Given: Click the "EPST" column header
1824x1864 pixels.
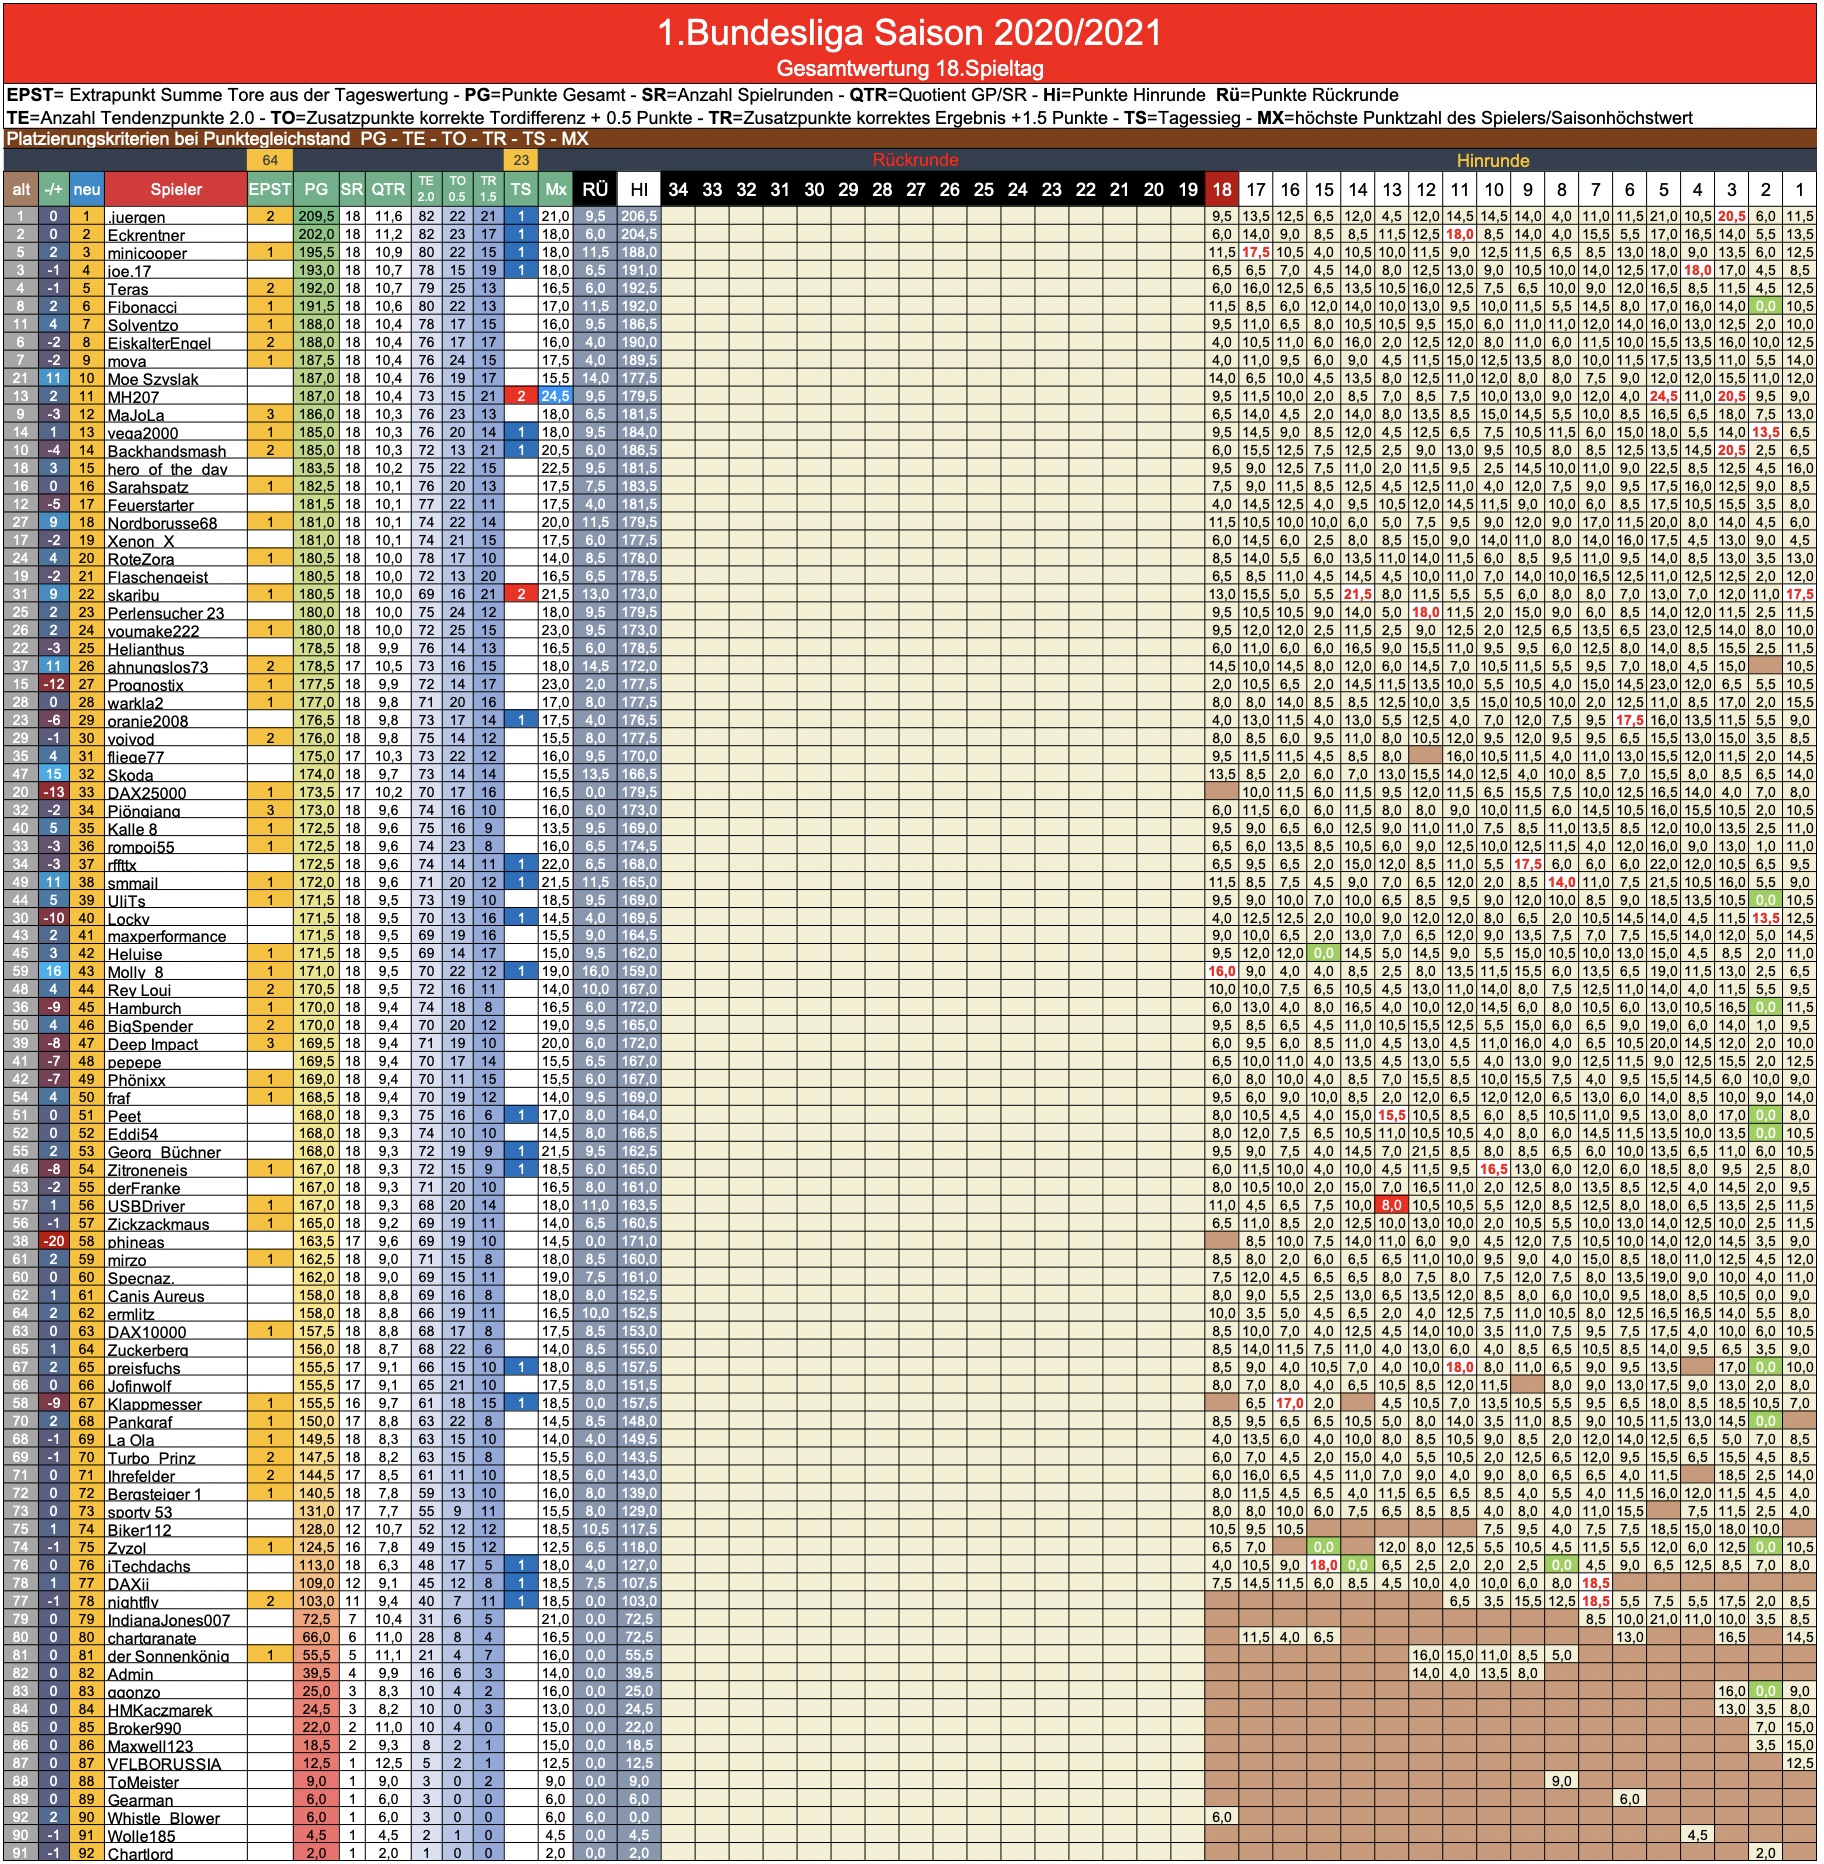Looking at the screenshot, I should coord(270,189).
